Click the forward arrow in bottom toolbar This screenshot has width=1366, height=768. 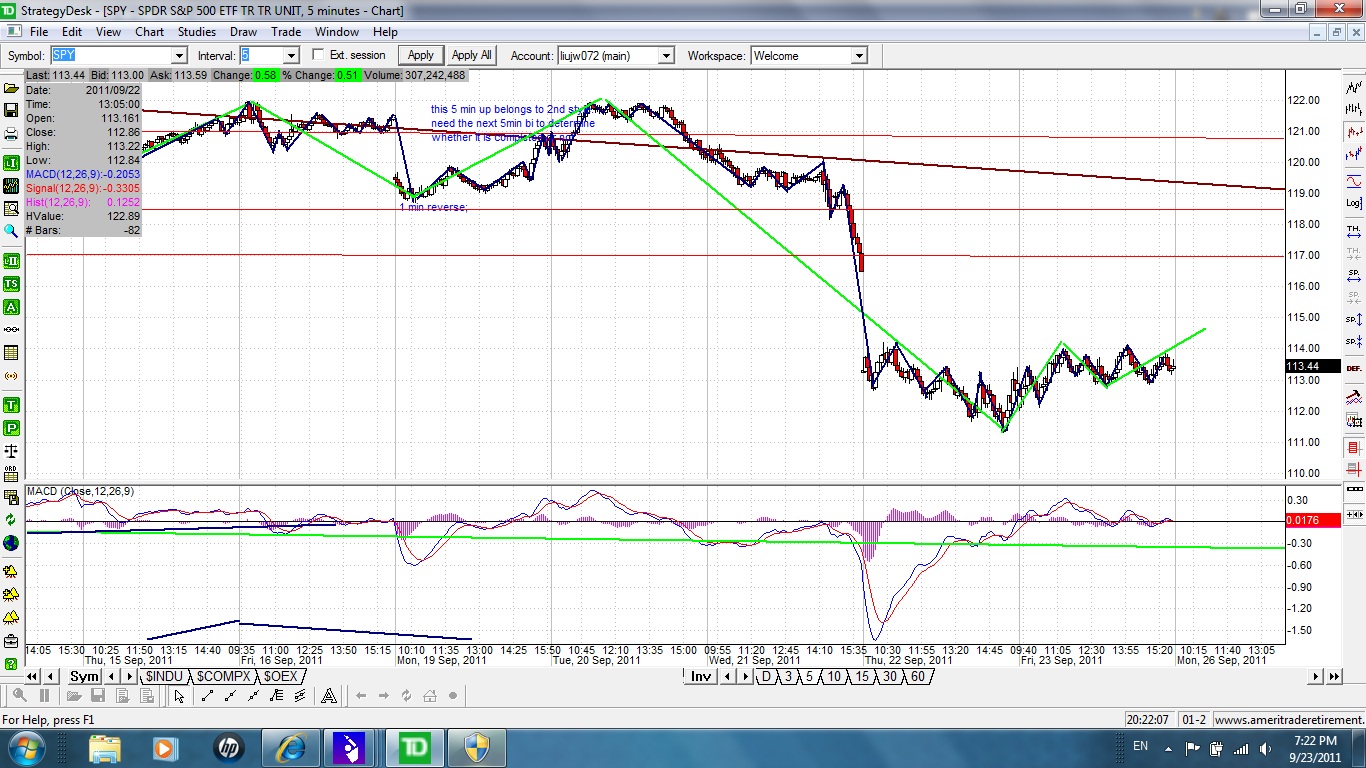[384, 696]
